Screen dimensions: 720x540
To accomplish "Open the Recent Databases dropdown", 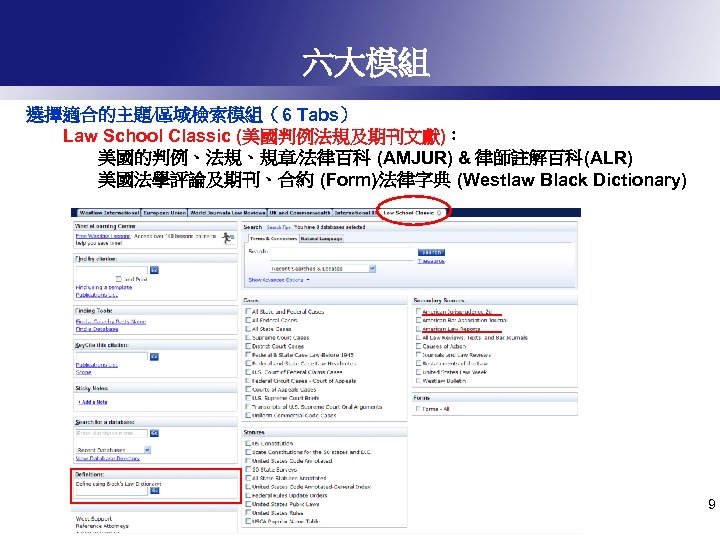I will click(113, 450).
